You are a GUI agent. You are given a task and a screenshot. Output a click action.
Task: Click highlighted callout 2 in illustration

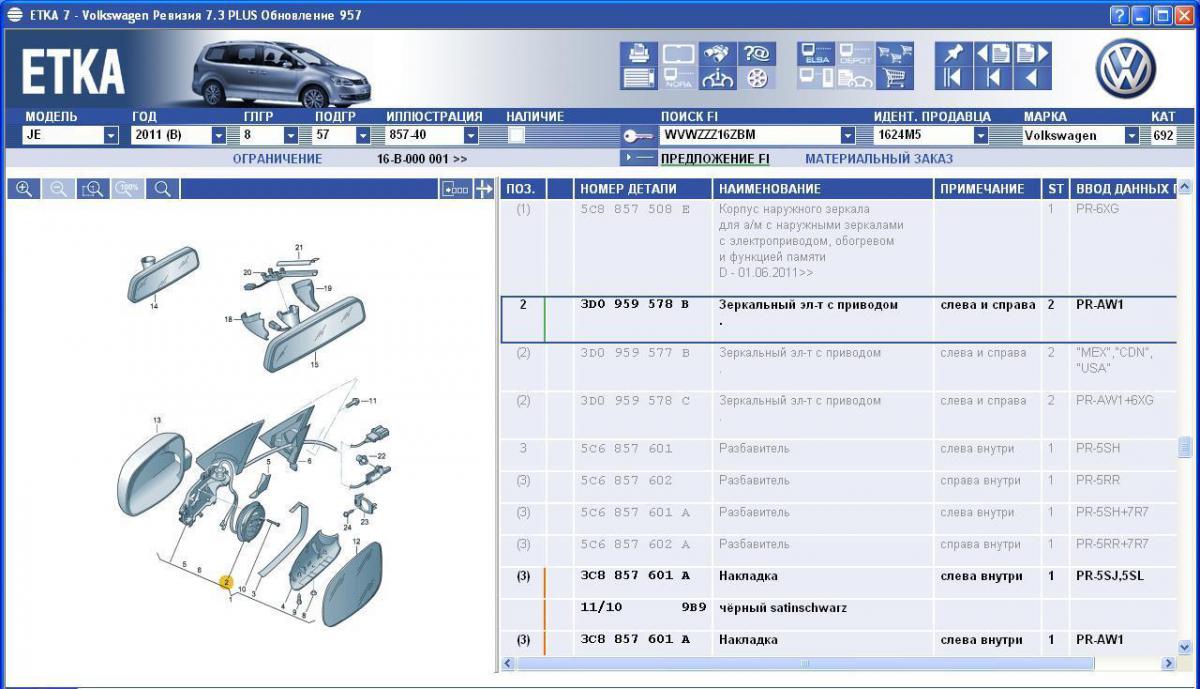tap(228, 581)
